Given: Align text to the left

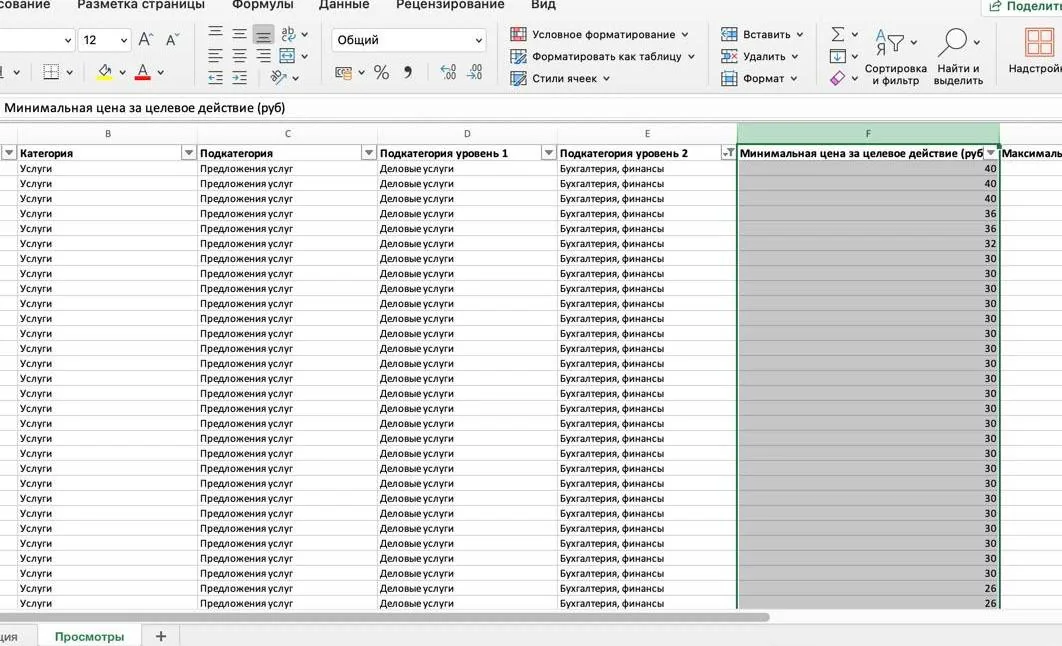Looking at the screenshot, I should pyautogui.click(x=215, y=56).
